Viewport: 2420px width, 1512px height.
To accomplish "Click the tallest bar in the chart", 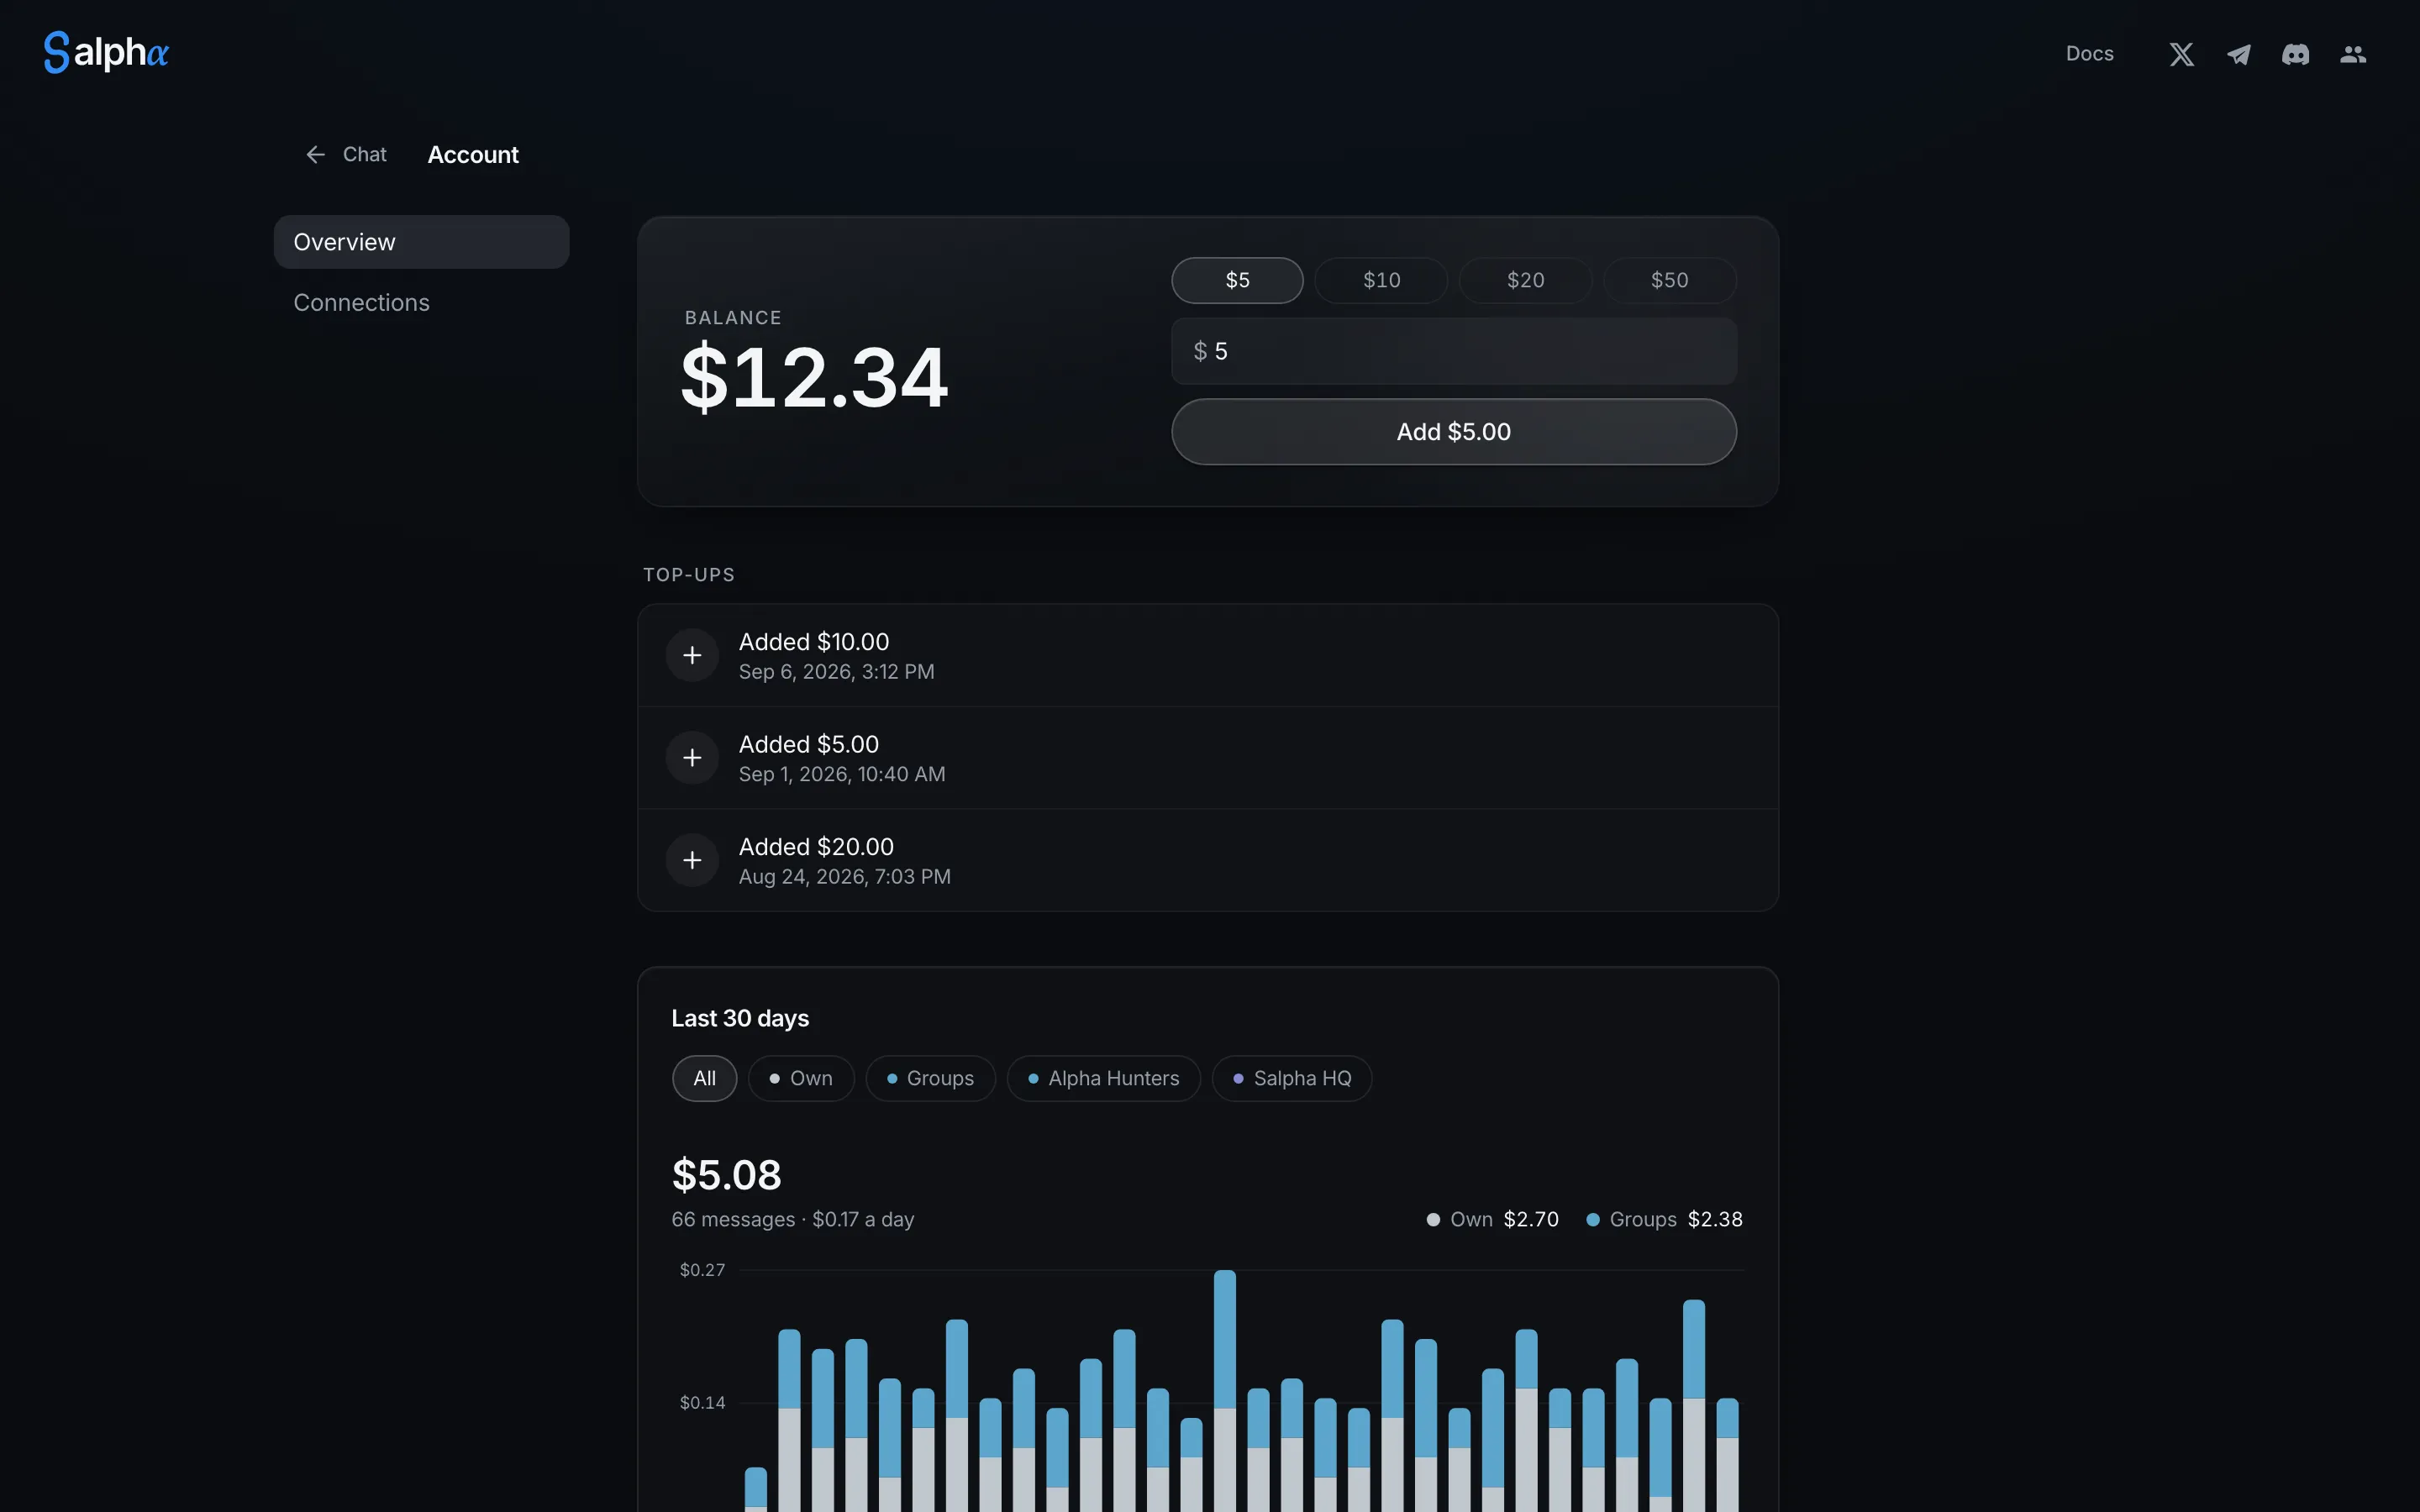I will 1225,1391.
